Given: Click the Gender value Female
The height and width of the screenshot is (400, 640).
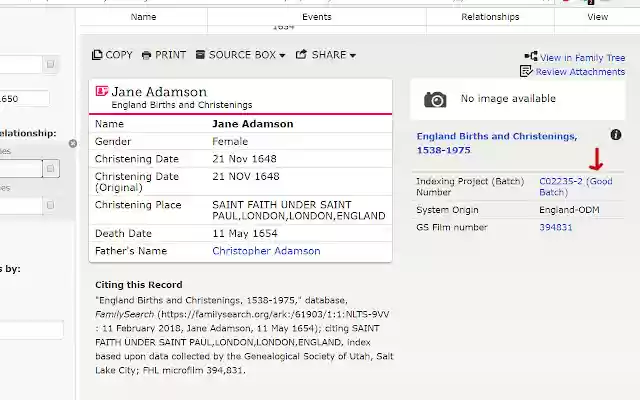Looking at the screenshot, I should pyautogui.click(x=230, y=141).
